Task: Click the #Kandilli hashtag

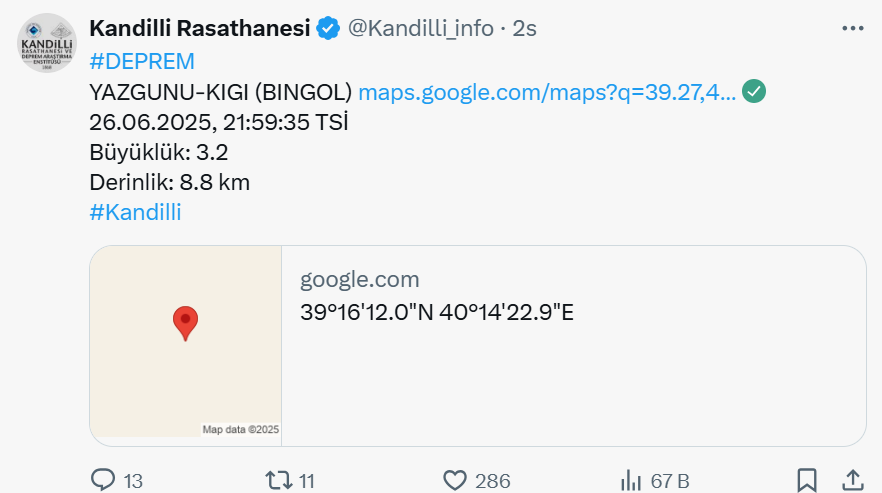Action: point(136,213)
